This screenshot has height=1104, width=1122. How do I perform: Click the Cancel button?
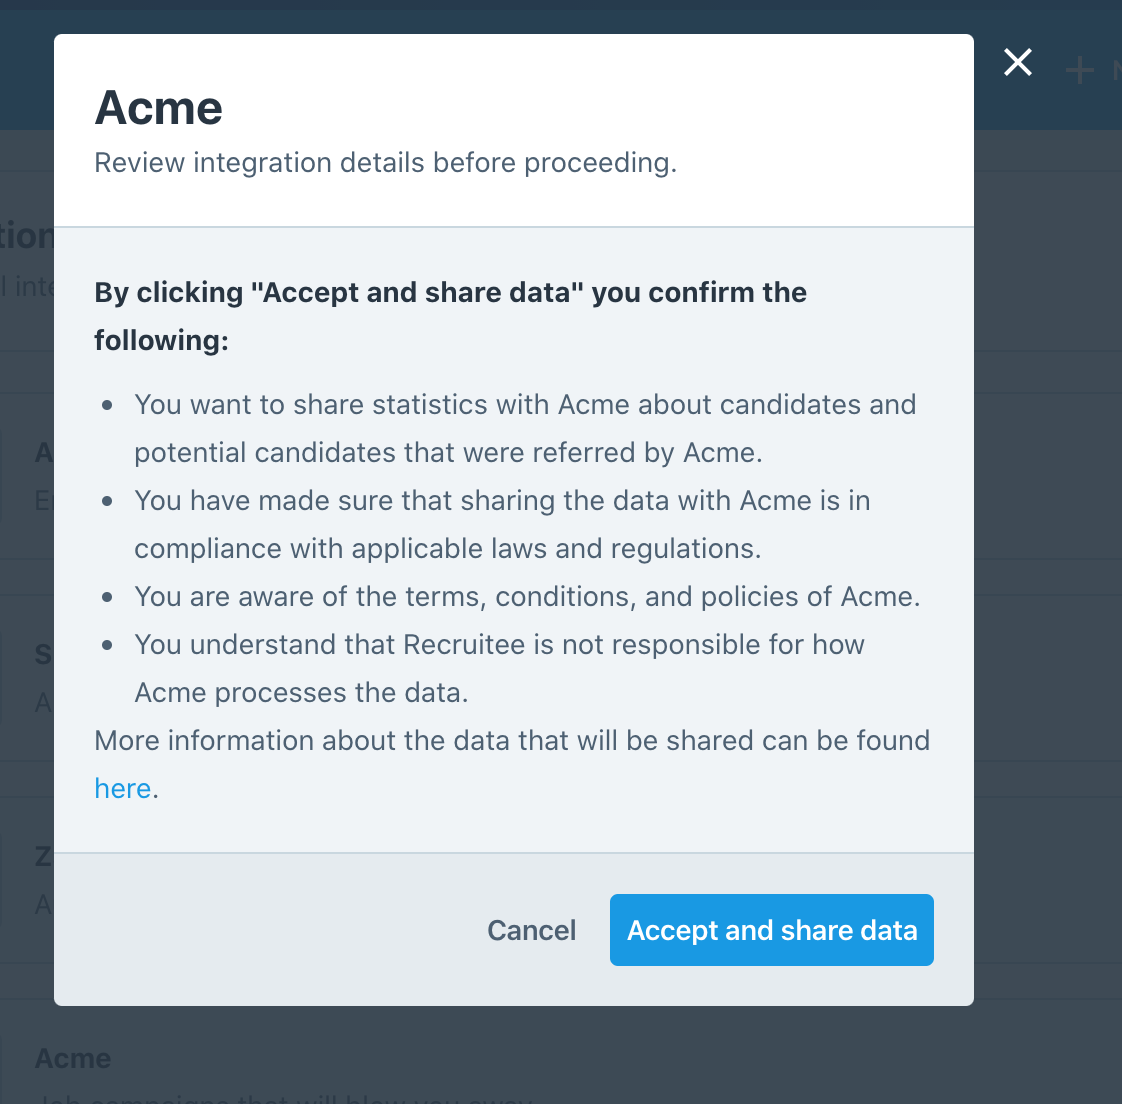click(x=531, y=930)
